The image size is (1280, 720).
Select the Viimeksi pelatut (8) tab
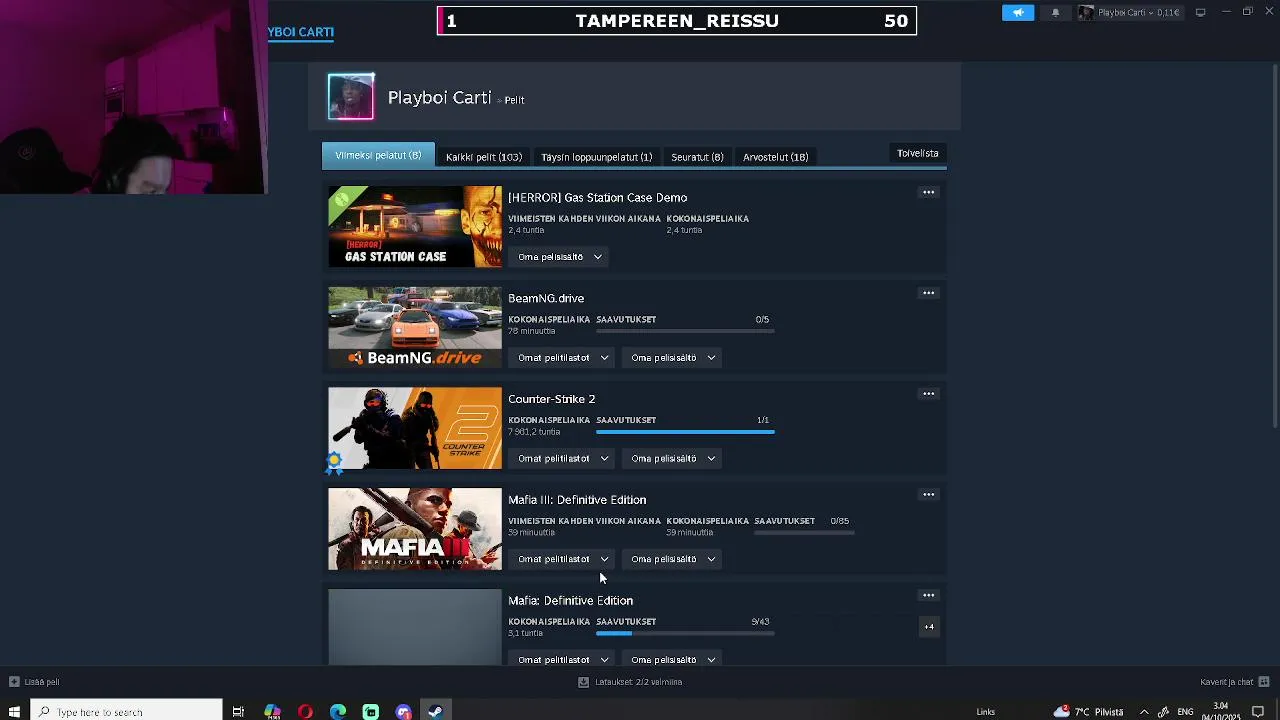point(378,155)
